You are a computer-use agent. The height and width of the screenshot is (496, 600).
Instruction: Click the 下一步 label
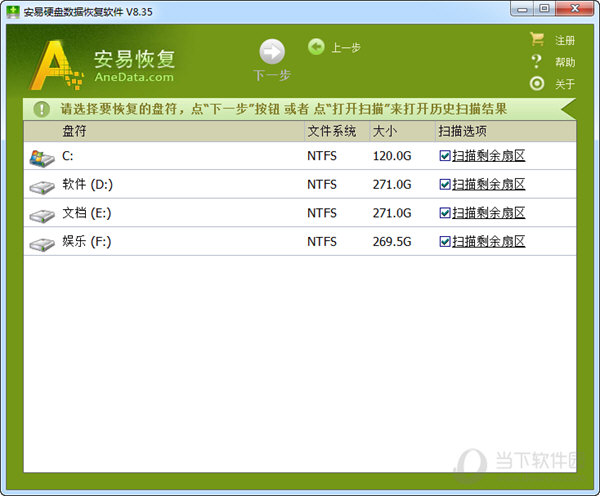coord(272,75)
